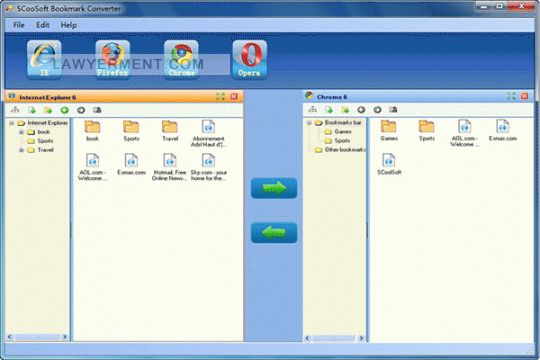Select the Travel folder icon in the IE file list
Viewport: 540px width, 360px height.
[170, 131]
